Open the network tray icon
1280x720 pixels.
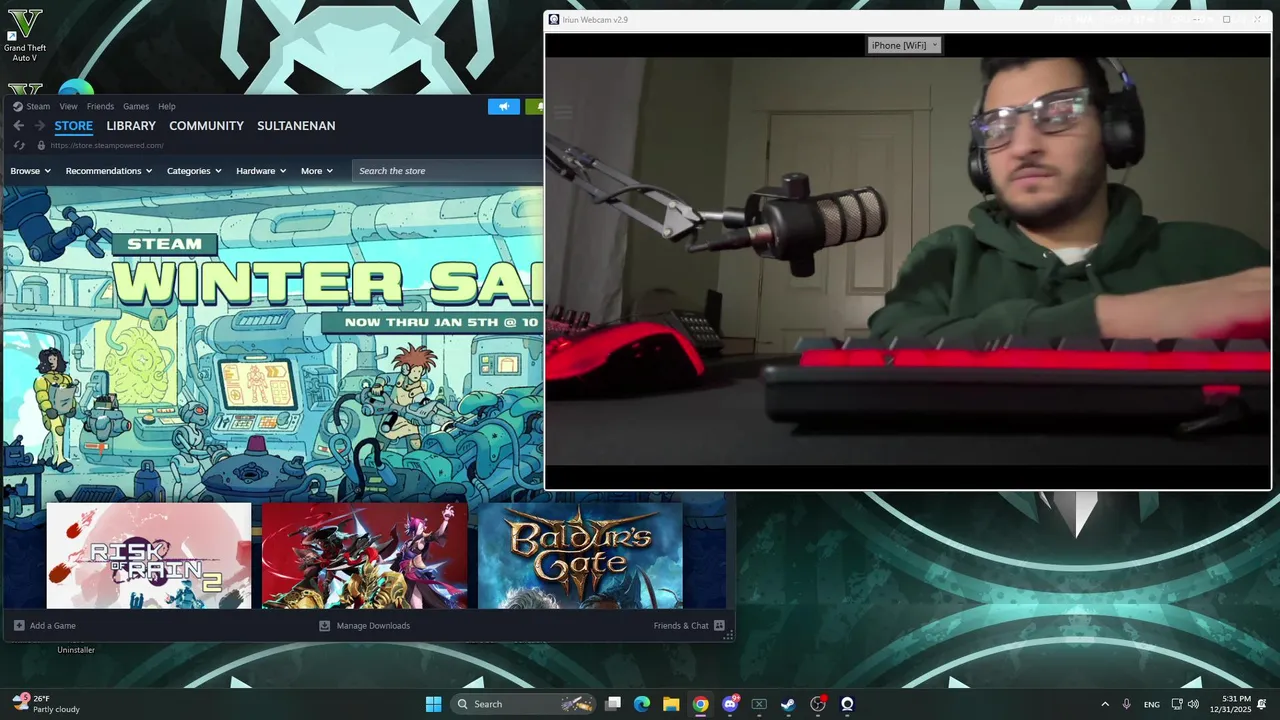[x=1177, y=704]
